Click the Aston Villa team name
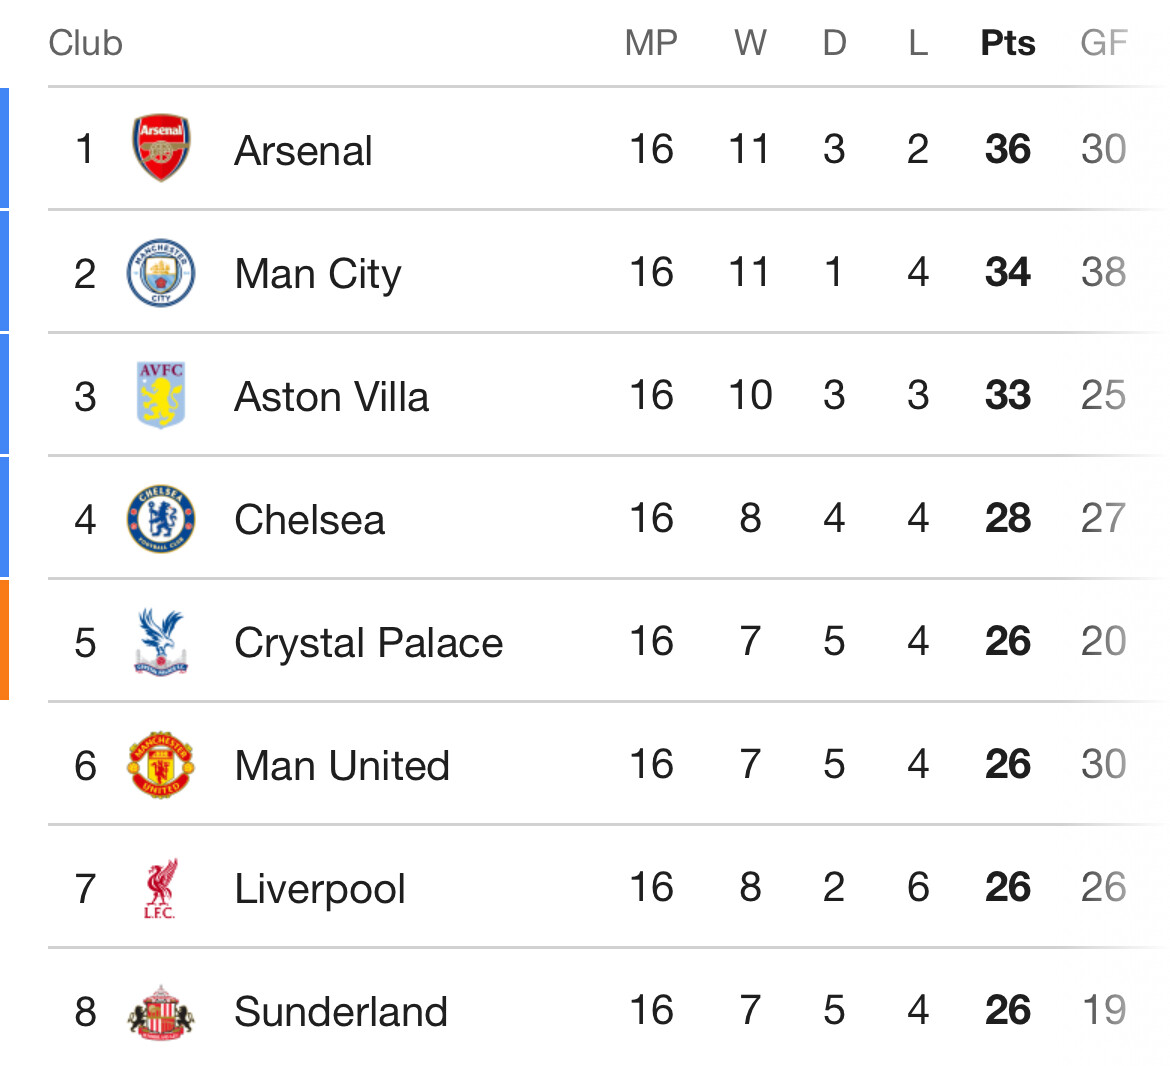Viewport: 1170px width, 1066px height. click(331, 397)
